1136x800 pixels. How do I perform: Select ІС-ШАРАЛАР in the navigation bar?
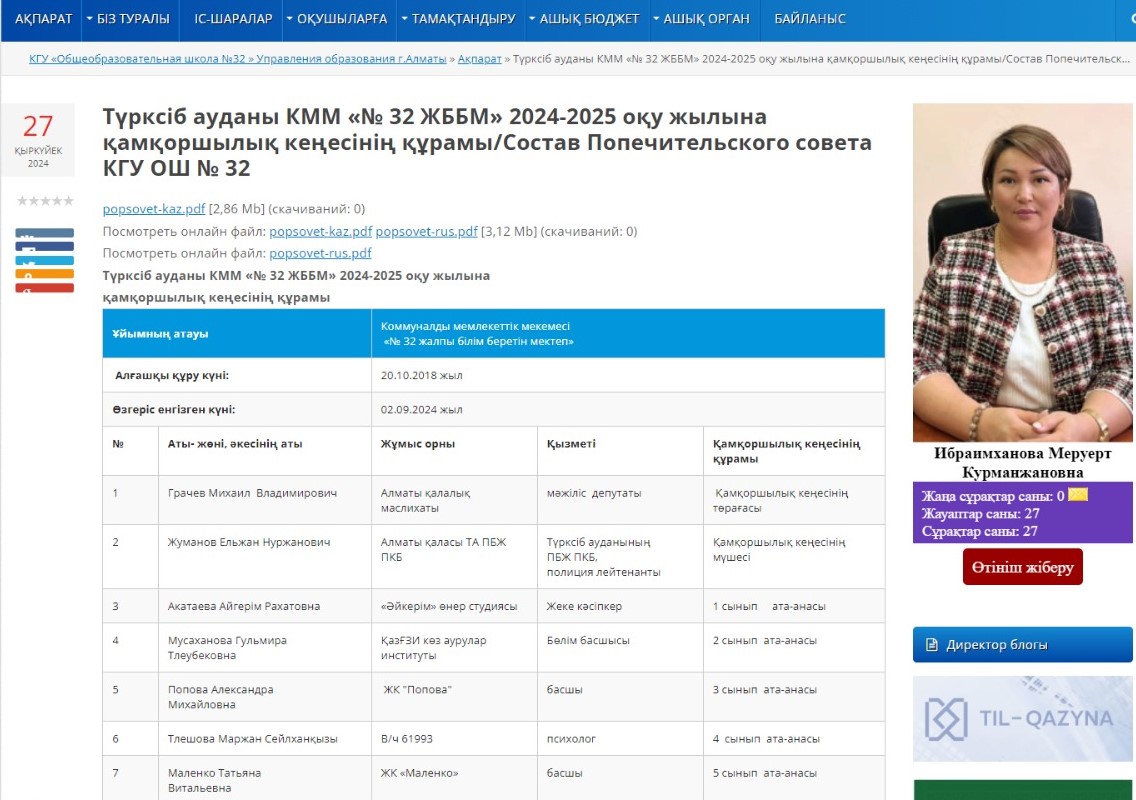(x=233, y=19)
